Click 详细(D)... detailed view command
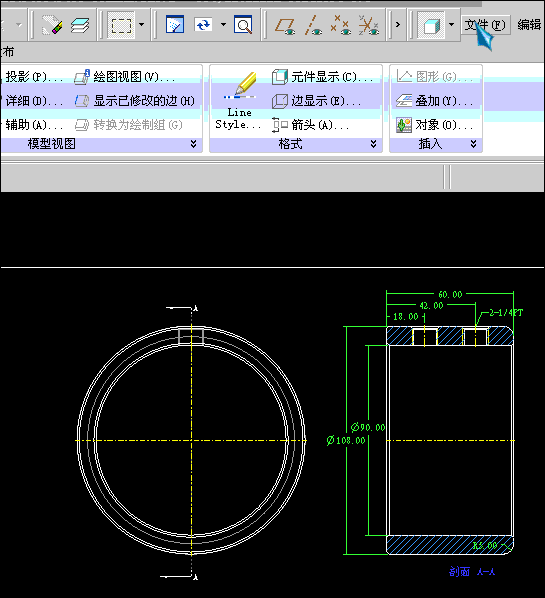The height and width of the screenshot is (598, 545). click(x=34, y=101)
